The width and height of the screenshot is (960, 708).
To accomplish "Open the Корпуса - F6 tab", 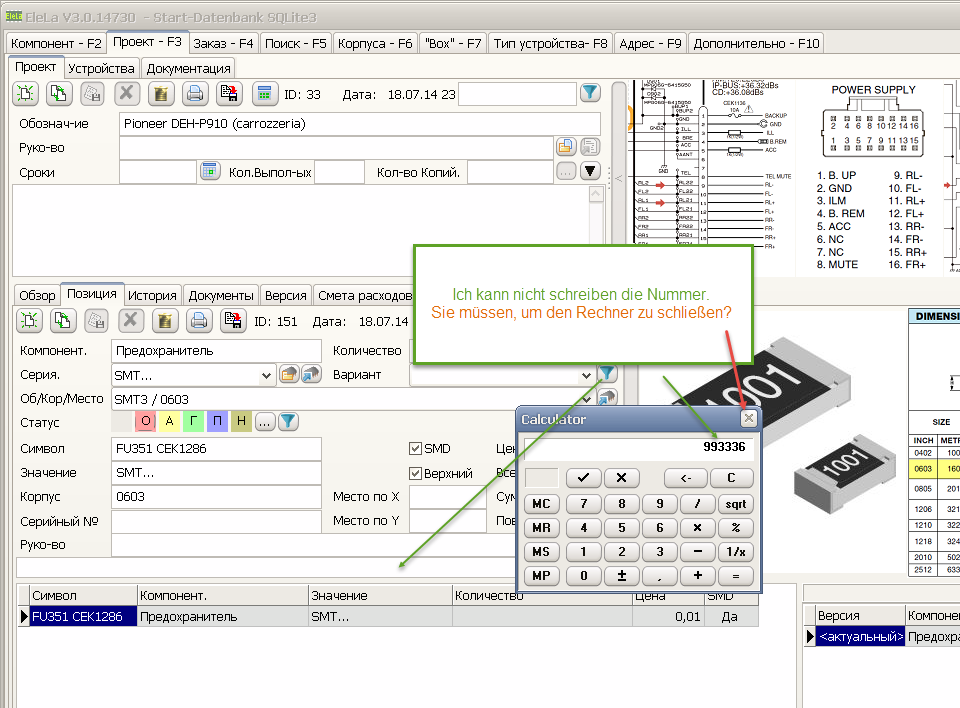I will pyautogui.click(x=375, y=43).
